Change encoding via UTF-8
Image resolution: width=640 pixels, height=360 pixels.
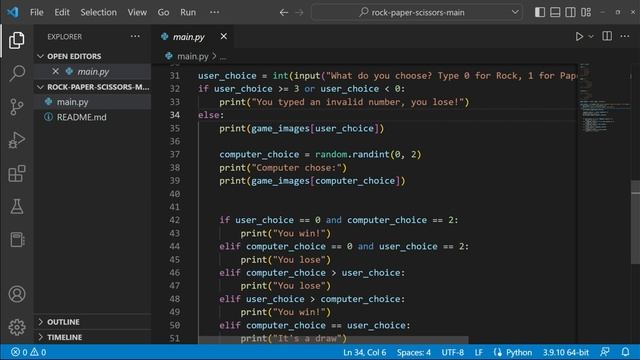pos(452,352)
